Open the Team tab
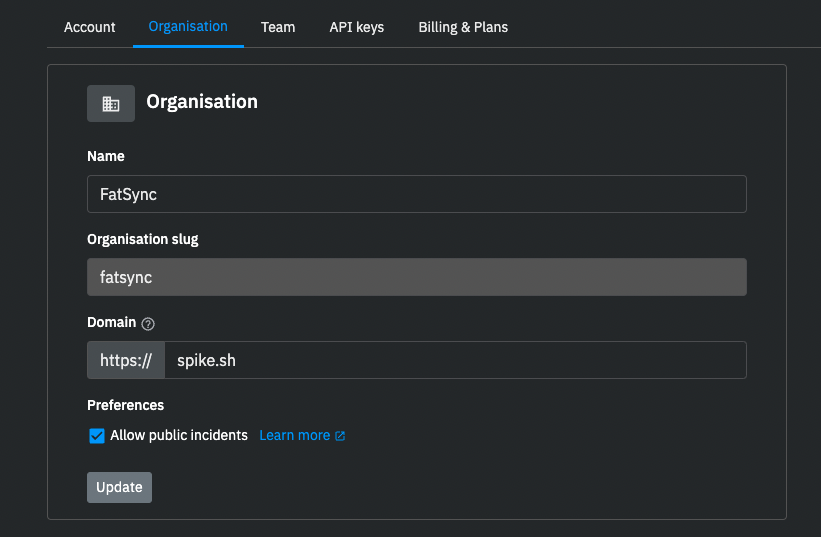This screenshot has height=537, width=821. [278, 27]
